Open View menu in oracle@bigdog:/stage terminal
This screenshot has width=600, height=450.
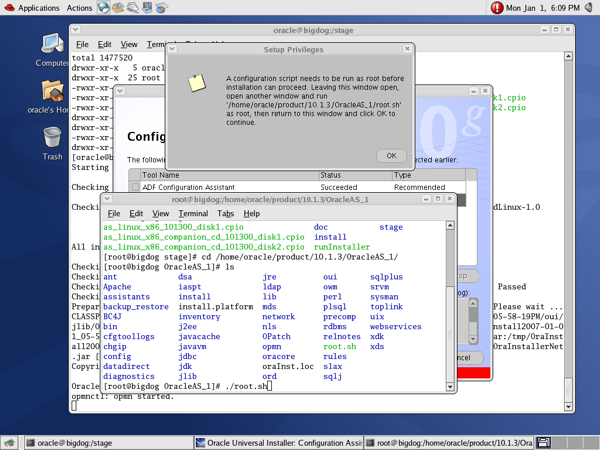129,44
